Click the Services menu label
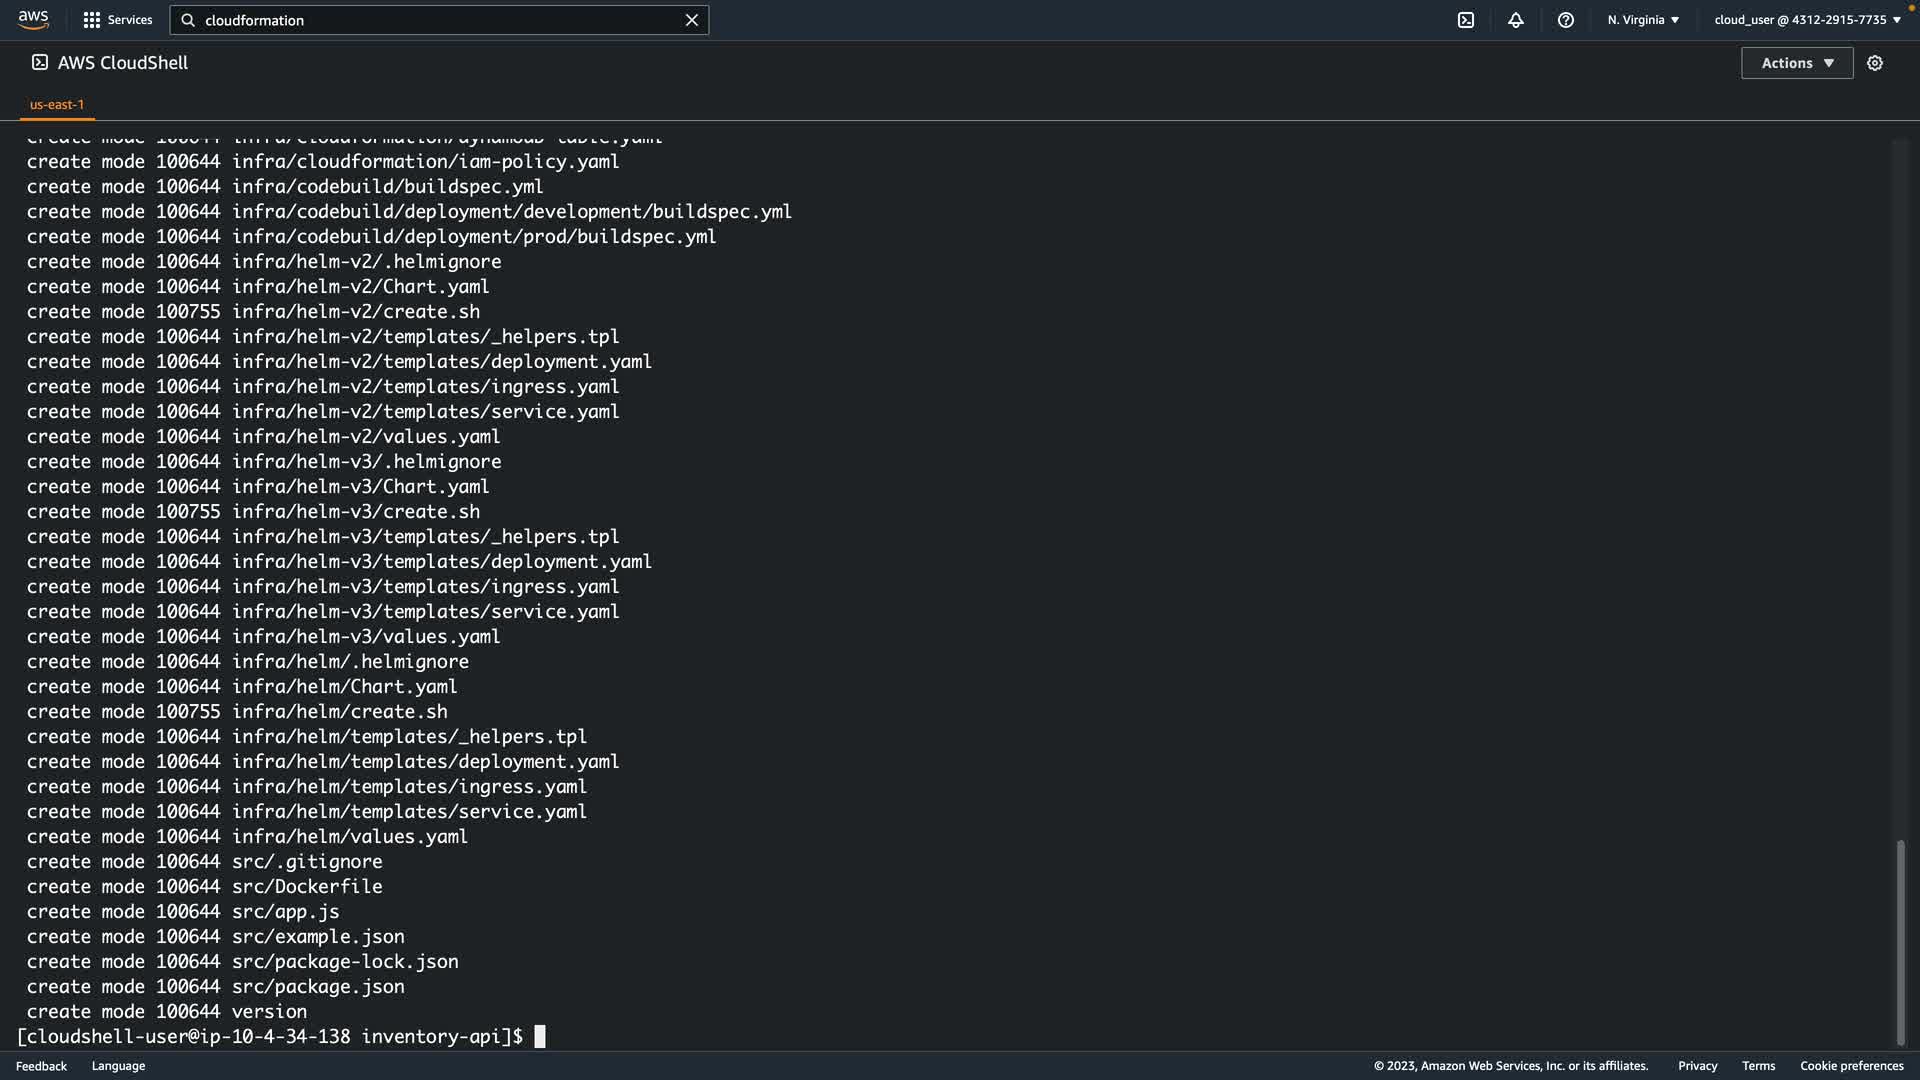 (130, 20)
